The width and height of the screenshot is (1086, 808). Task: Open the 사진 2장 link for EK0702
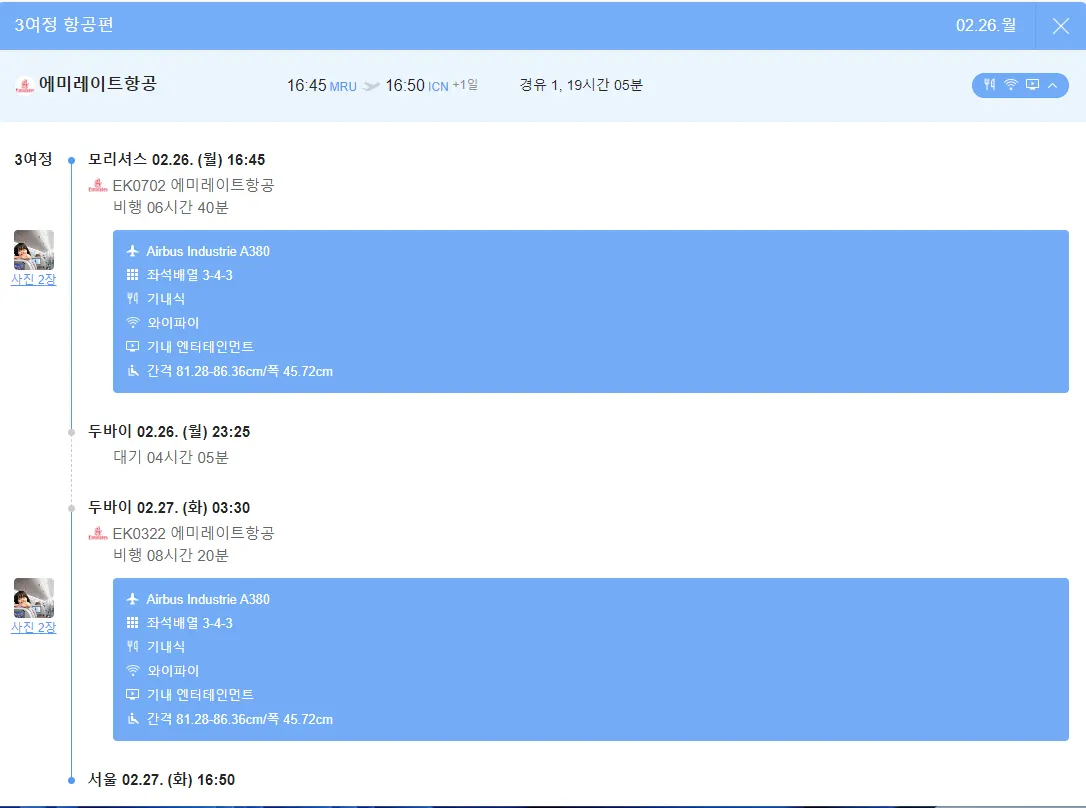point(33,280)
